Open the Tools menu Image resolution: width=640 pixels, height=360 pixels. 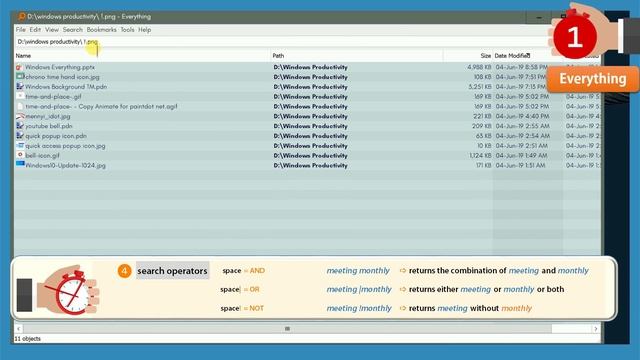point(127,30)
